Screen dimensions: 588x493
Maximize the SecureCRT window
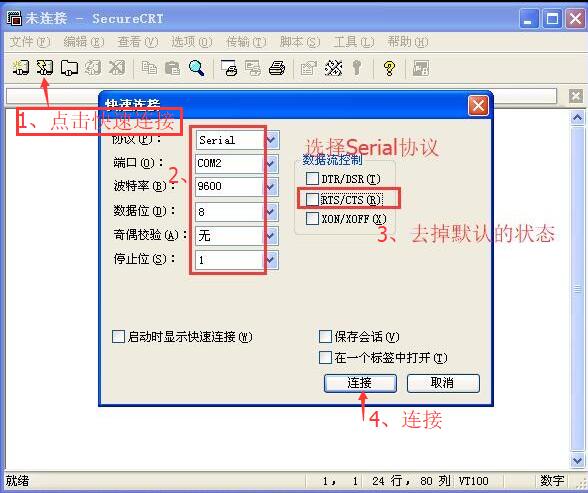tap(552, 18)
